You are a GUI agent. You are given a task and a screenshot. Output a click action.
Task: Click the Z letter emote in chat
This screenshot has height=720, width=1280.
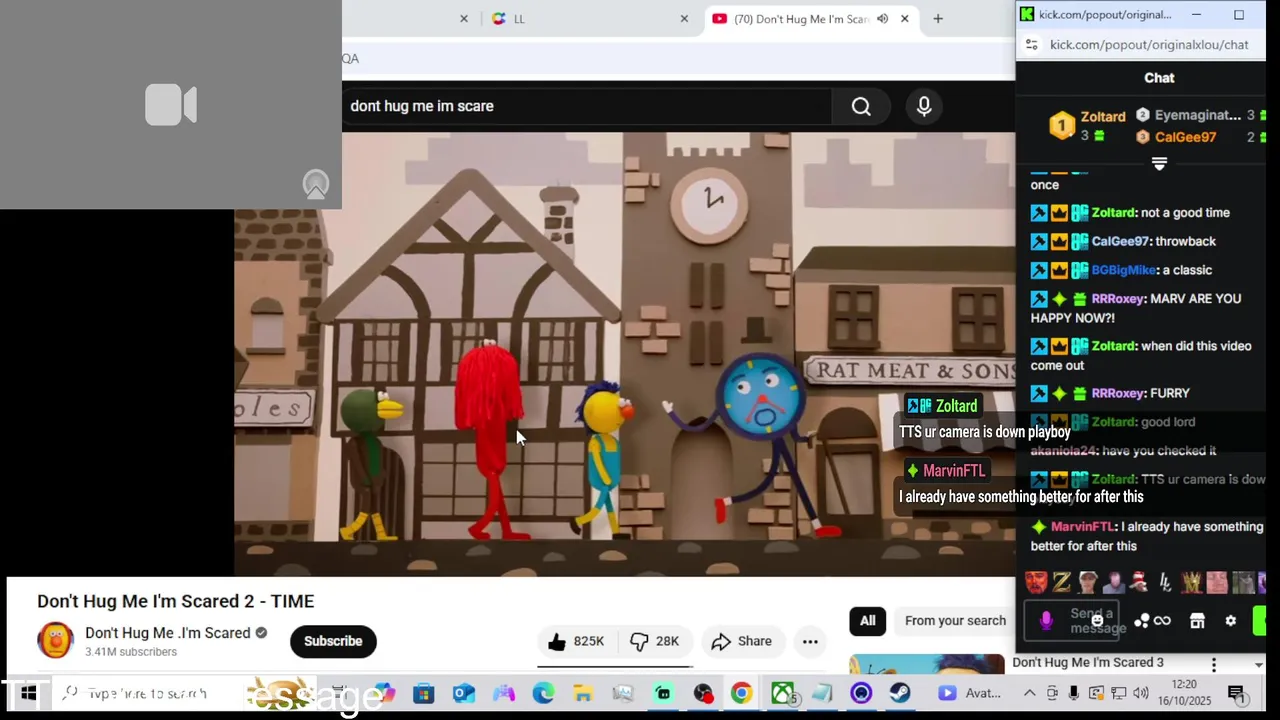click(x=1061, y=582)
